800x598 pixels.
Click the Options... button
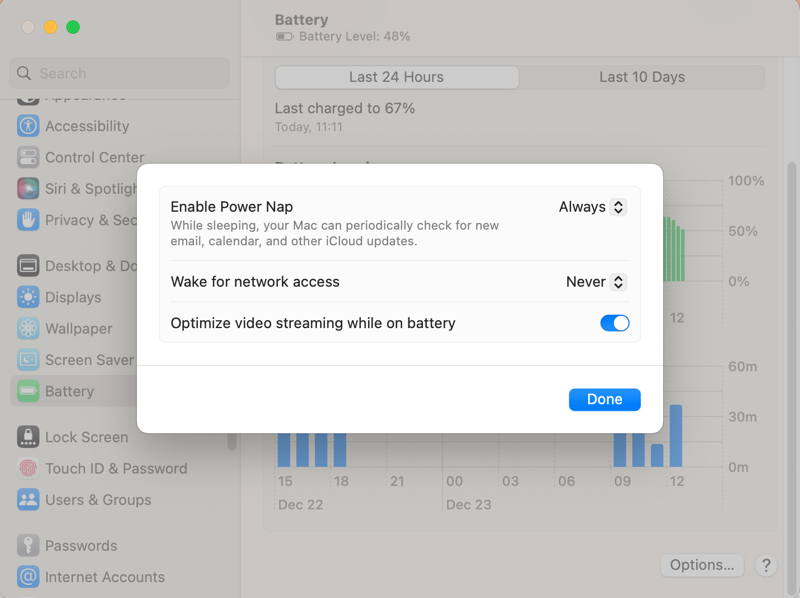click(702, 565)
